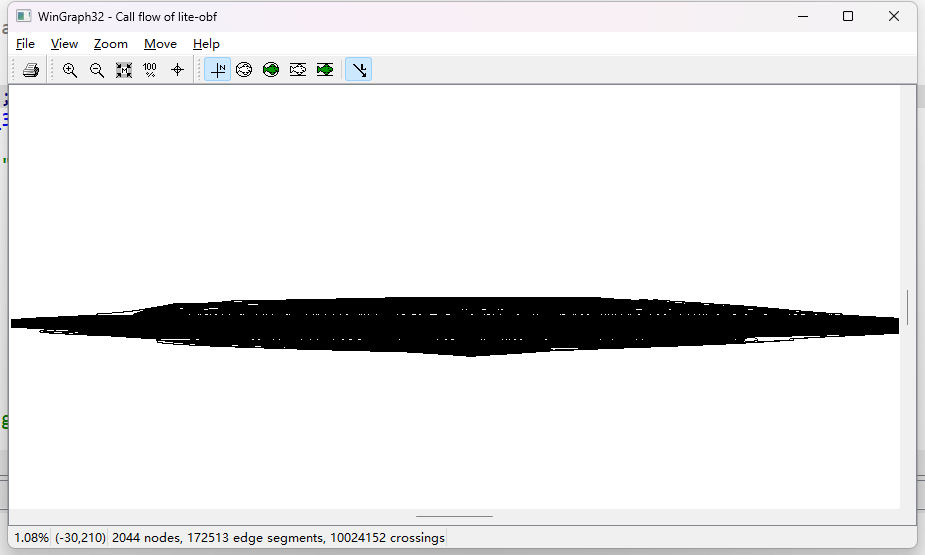Select the crosshair origin icon
925x555 pixels.
[177, 70]
